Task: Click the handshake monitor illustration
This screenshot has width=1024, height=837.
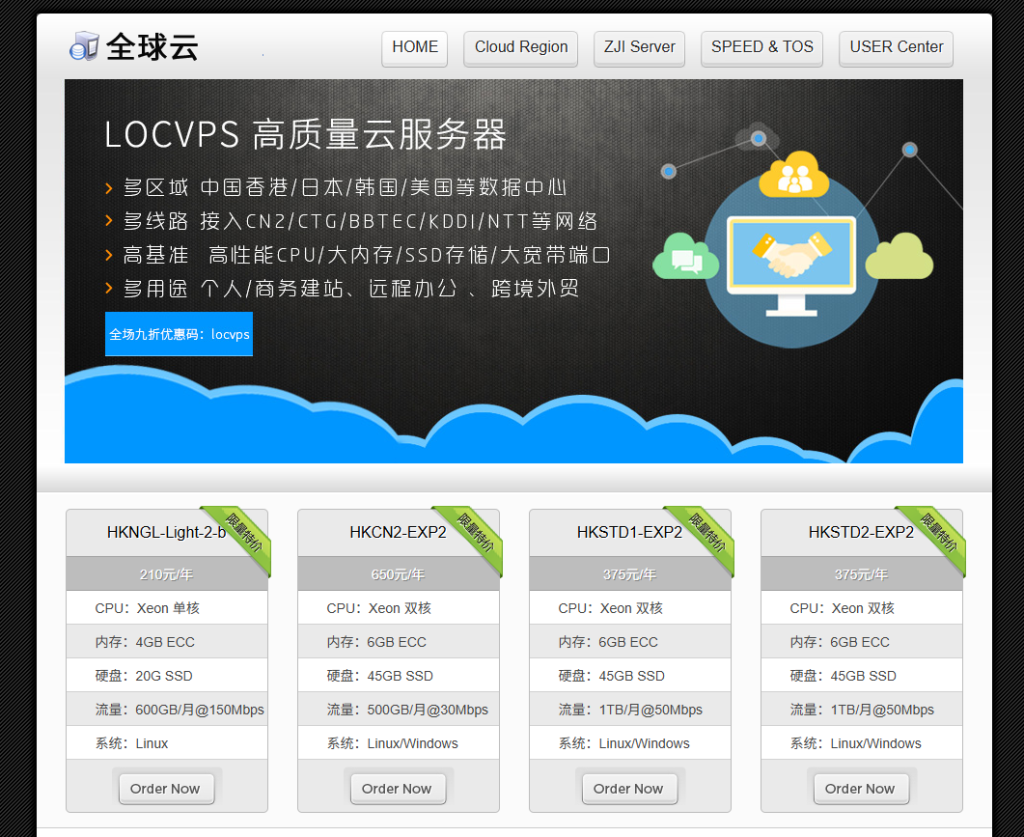Action: [x=791, y=260]
